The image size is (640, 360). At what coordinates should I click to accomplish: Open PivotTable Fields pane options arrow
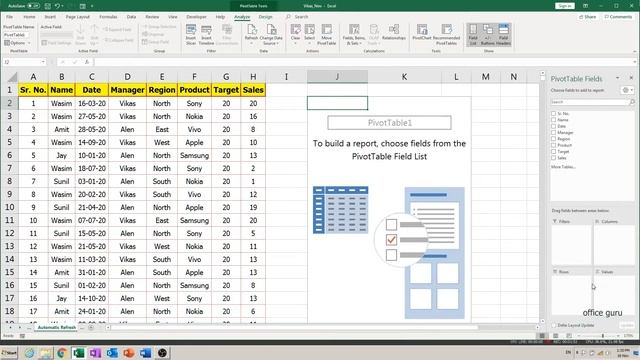point(618,78)
